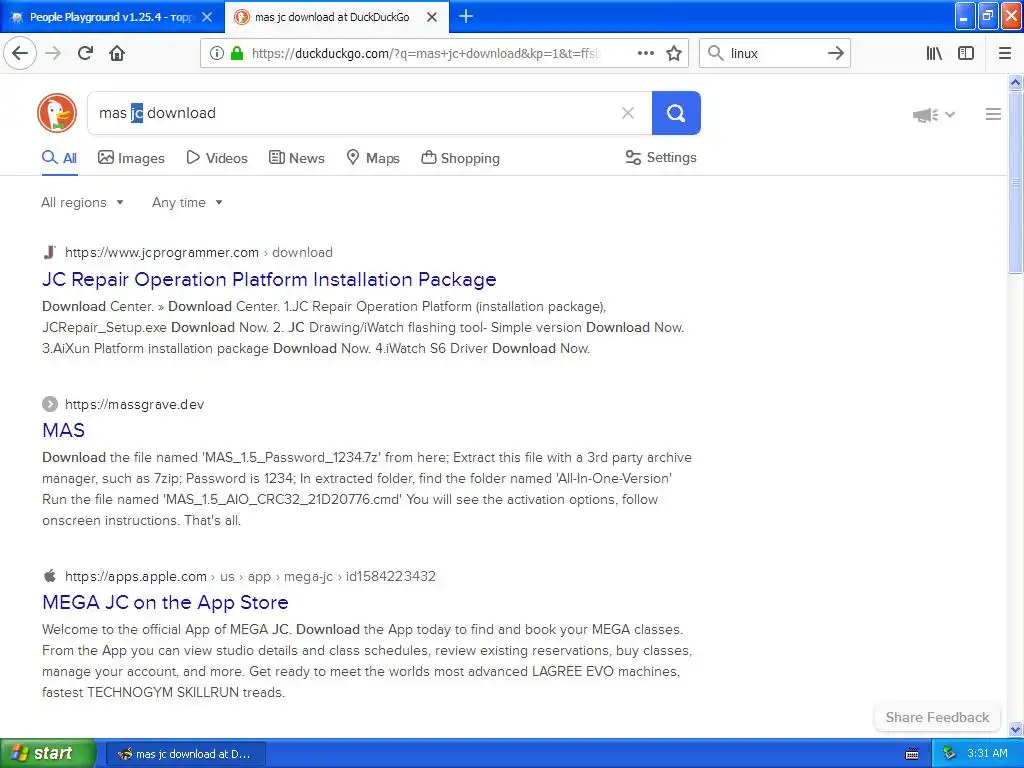Click the Apple favicon beside apps.apple.com

[x=50, y=576]
